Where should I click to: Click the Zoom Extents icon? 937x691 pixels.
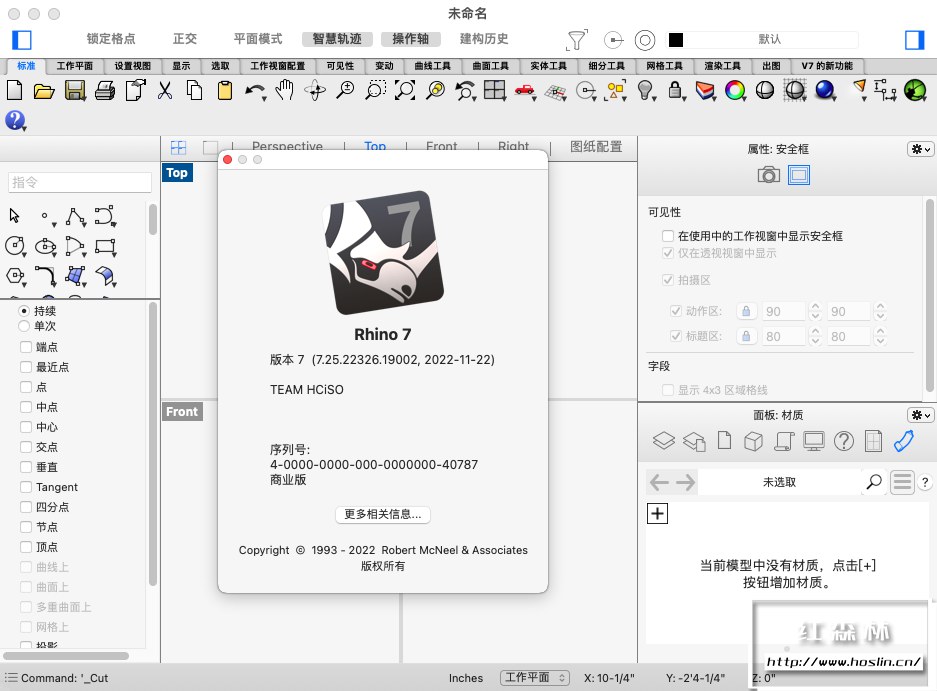point(405,91)
